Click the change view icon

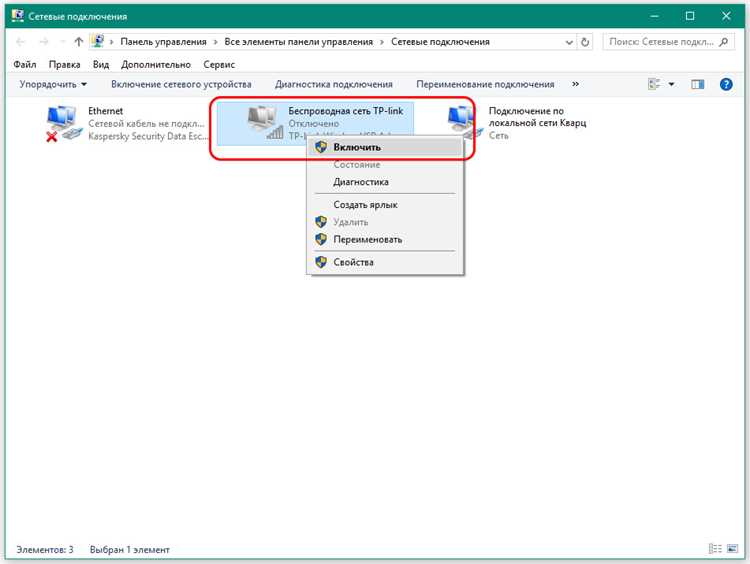pos(654,84)
